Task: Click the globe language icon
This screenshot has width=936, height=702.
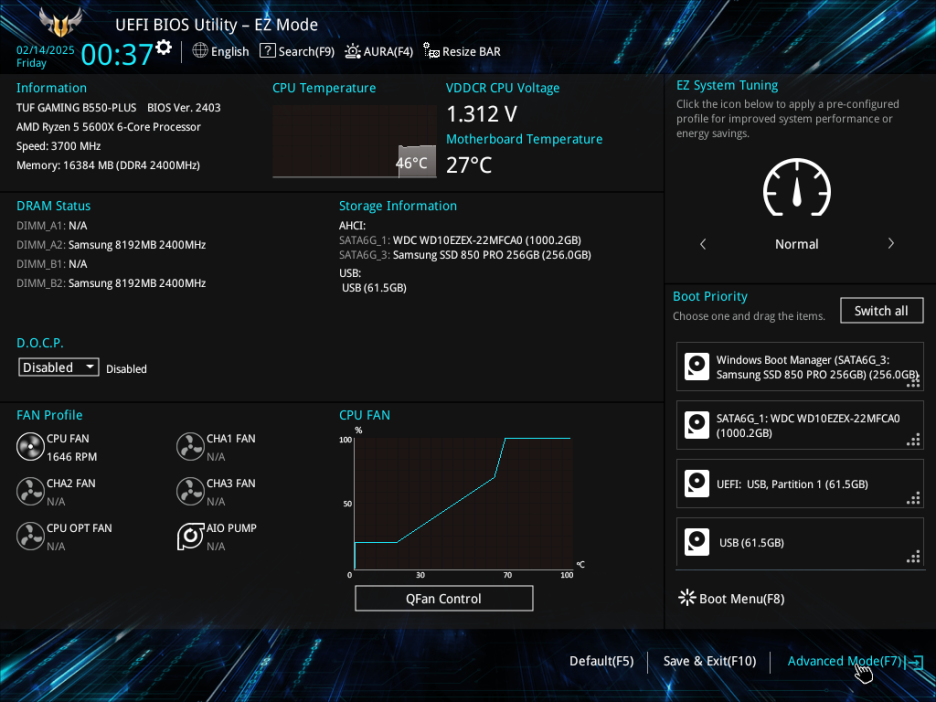Action: coord(200,51)
